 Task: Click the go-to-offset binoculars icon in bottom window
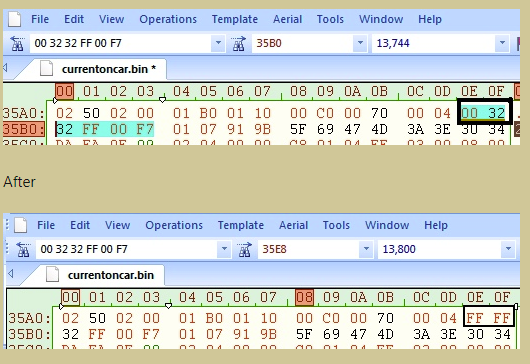(x=245, y=249)
